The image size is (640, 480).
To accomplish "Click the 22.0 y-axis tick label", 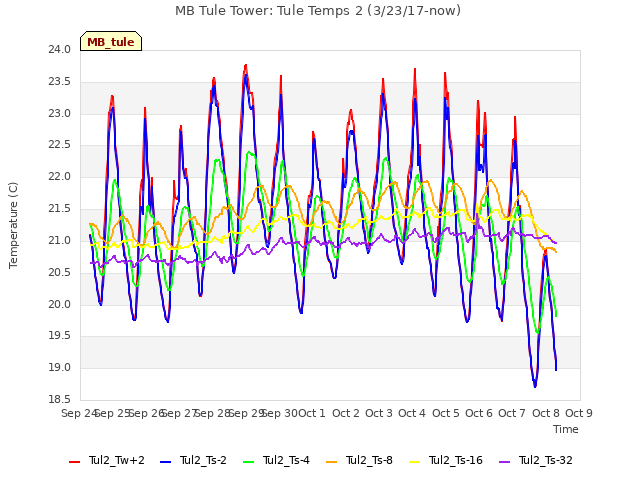I will pyautogui.click(x=60, y=177).
